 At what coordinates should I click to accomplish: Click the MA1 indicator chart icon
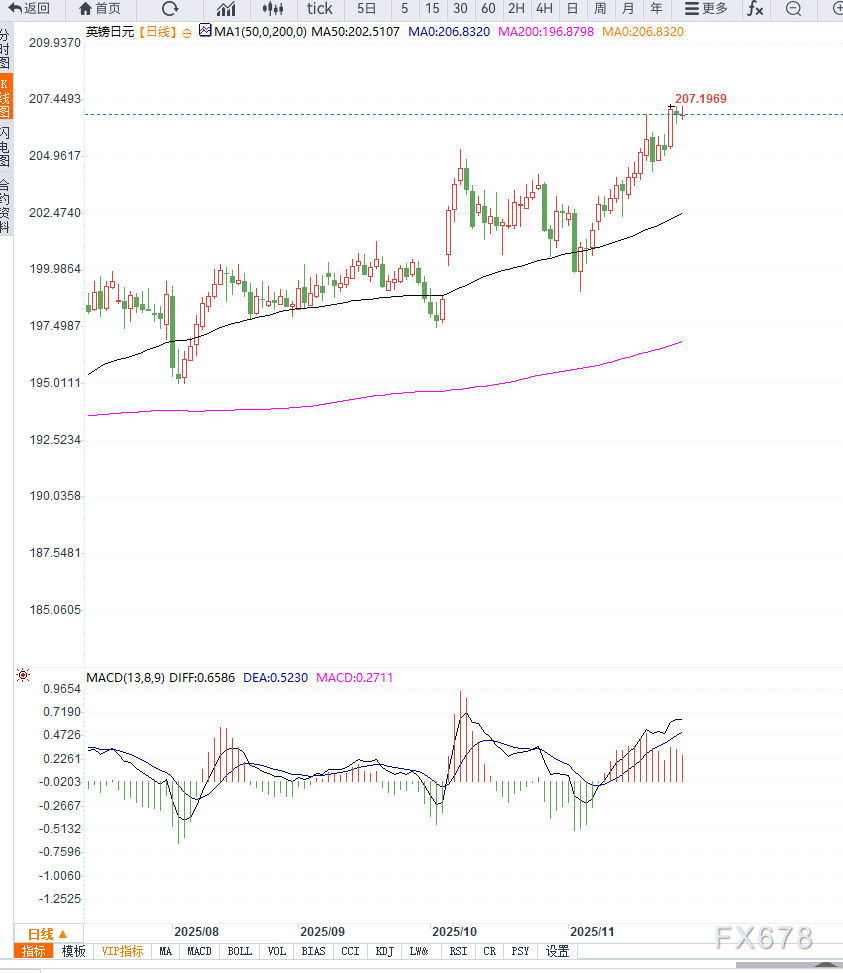(x=205, y=31)
